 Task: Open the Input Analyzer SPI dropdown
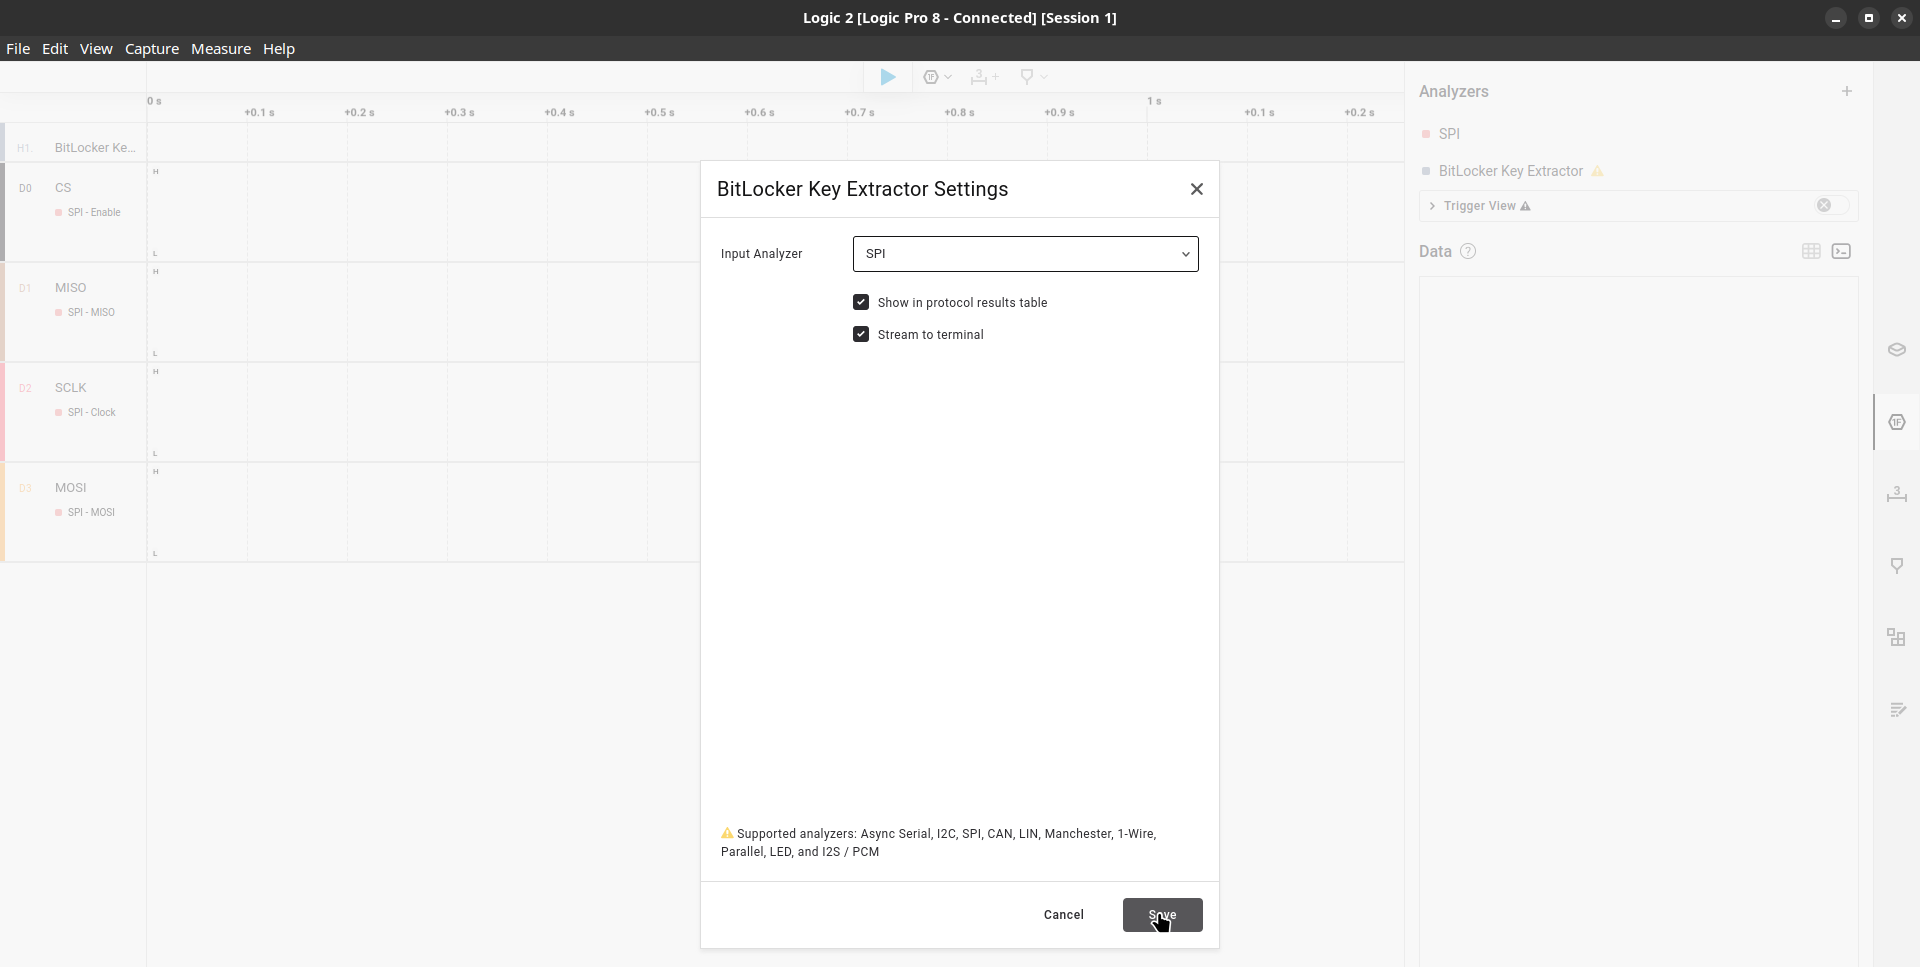click(x=1025, y=254)
